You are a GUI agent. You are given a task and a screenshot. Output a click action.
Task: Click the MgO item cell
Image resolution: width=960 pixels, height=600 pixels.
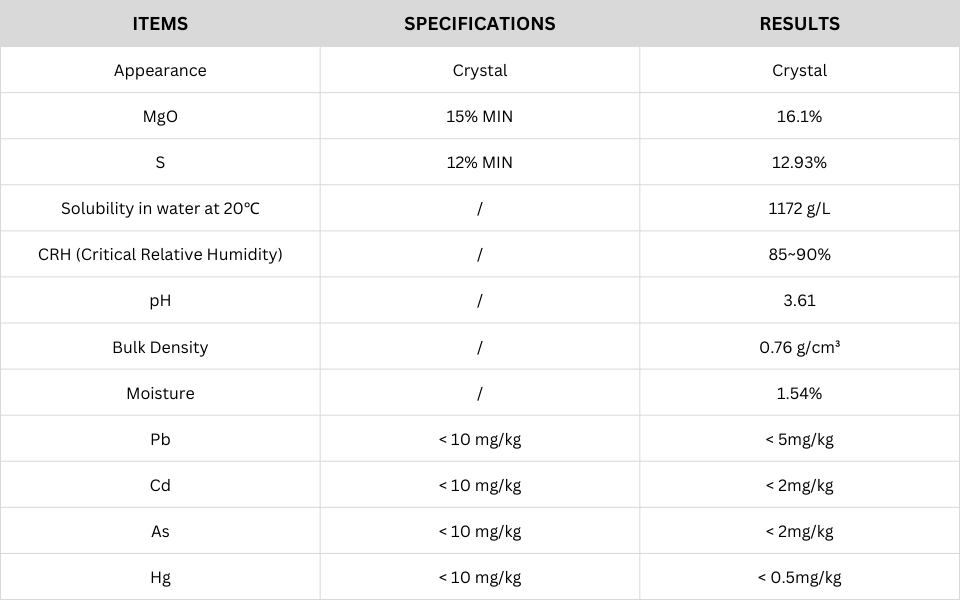pos(160,116)
